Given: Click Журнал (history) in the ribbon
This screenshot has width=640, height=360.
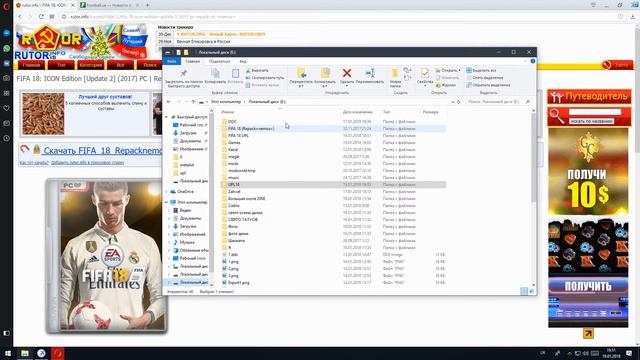Looking at the screenshot, I should tap(446, 85).
